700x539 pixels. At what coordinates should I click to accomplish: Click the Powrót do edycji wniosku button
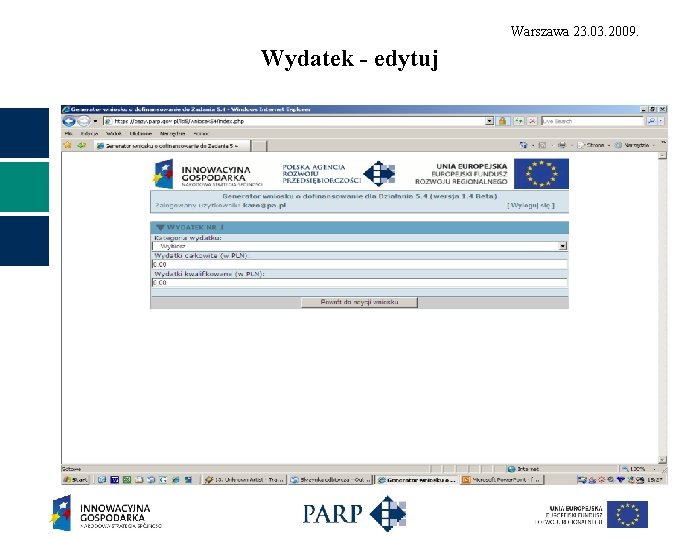[359, 302]
